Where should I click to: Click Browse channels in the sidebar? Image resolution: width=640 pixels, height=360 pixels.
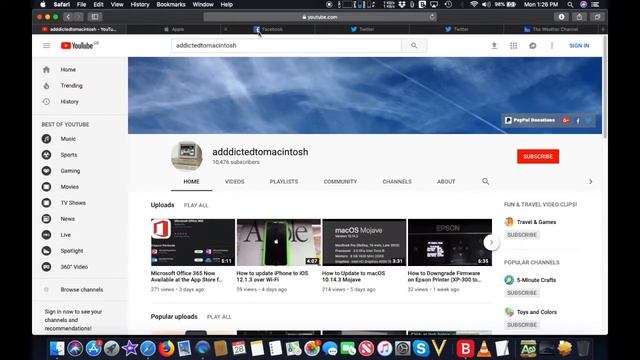[82, 289]
